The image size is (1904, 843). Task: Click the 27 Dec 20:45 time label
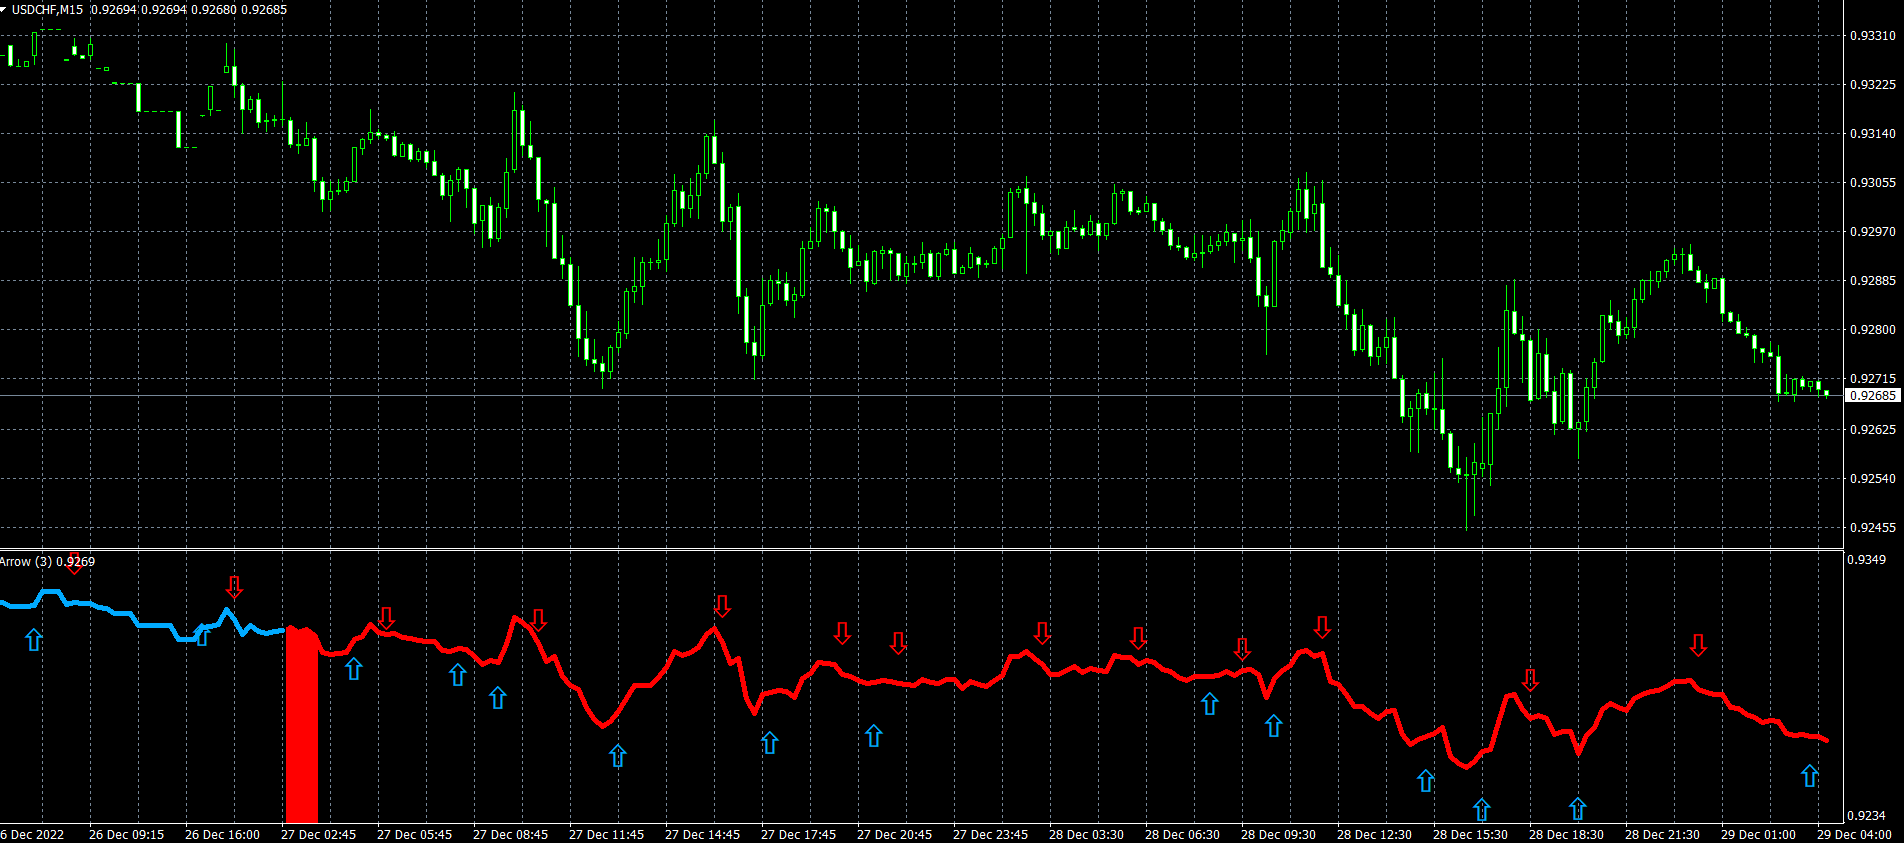click(x=895, y=835)
